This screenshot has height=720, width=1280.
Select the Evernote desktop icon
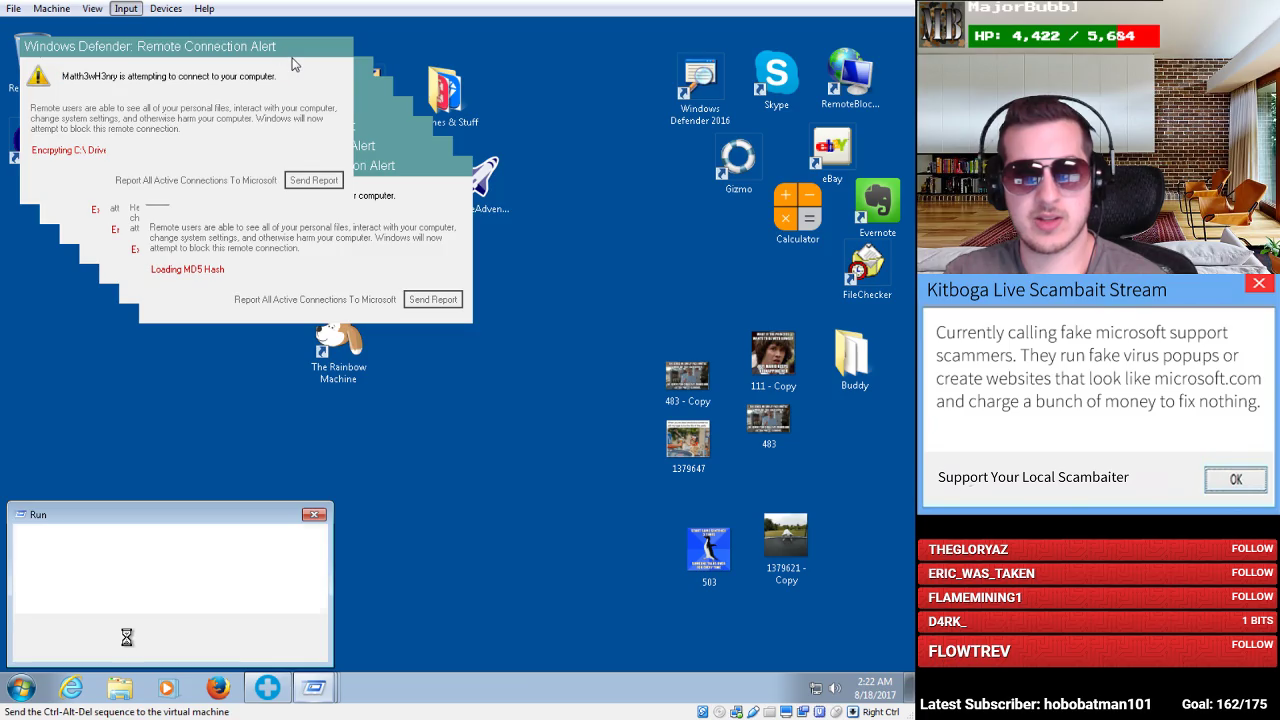[877, 208]
